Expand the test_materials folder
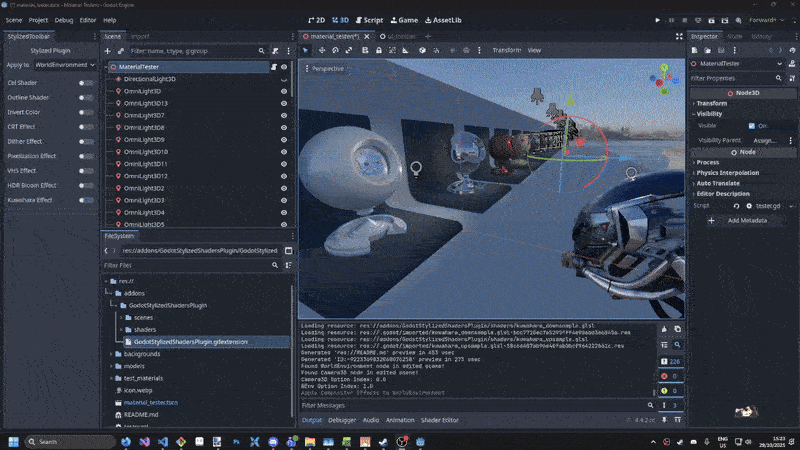 [111, 378]
